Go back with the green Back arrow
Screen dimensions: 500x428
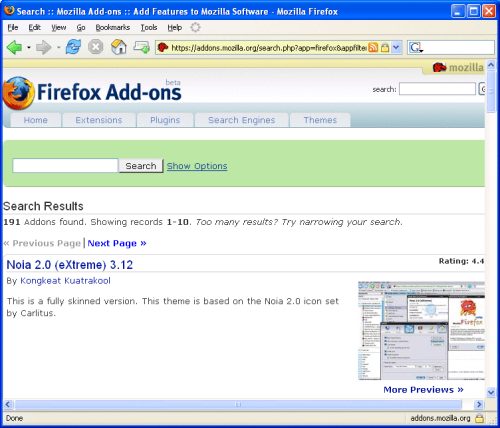tap(14, 48)
